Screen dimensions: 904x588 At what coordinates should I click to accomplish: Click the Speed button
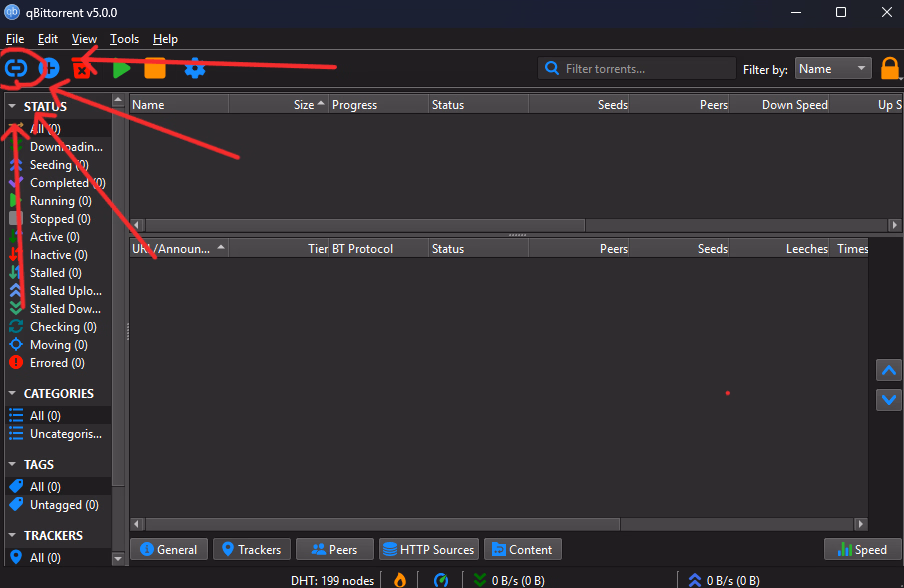862,549
